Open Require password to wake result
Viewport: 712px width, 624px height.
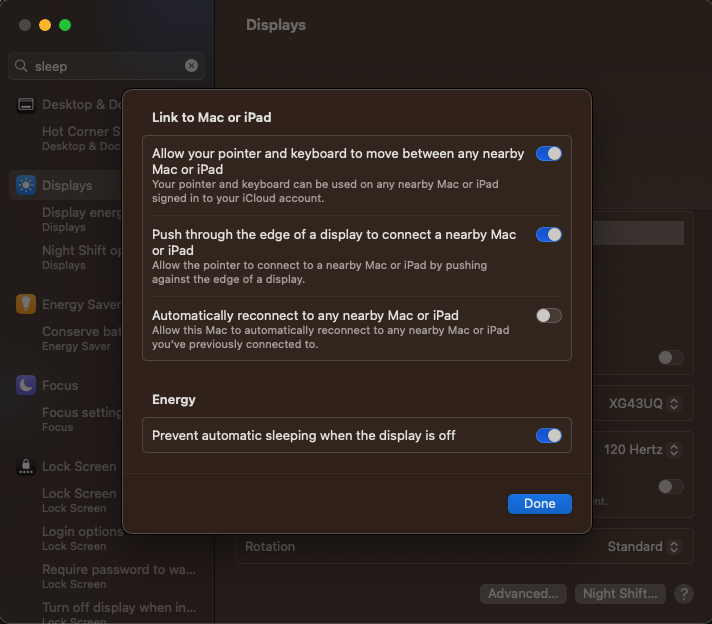[119, 576]
